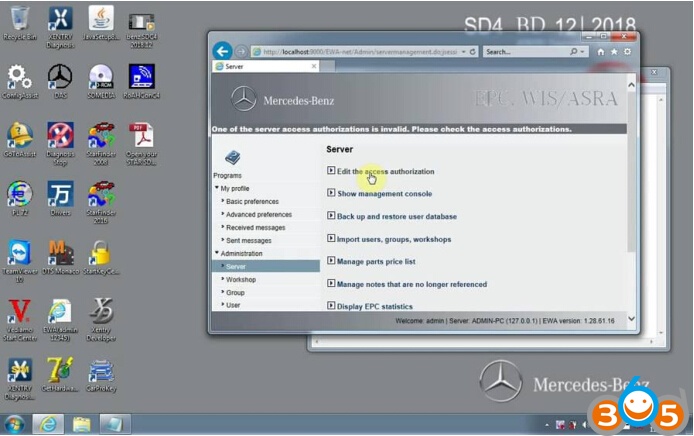
Task: Open Sent messages in sidebar
Action: pyautogui.click(x=249, y=240)
